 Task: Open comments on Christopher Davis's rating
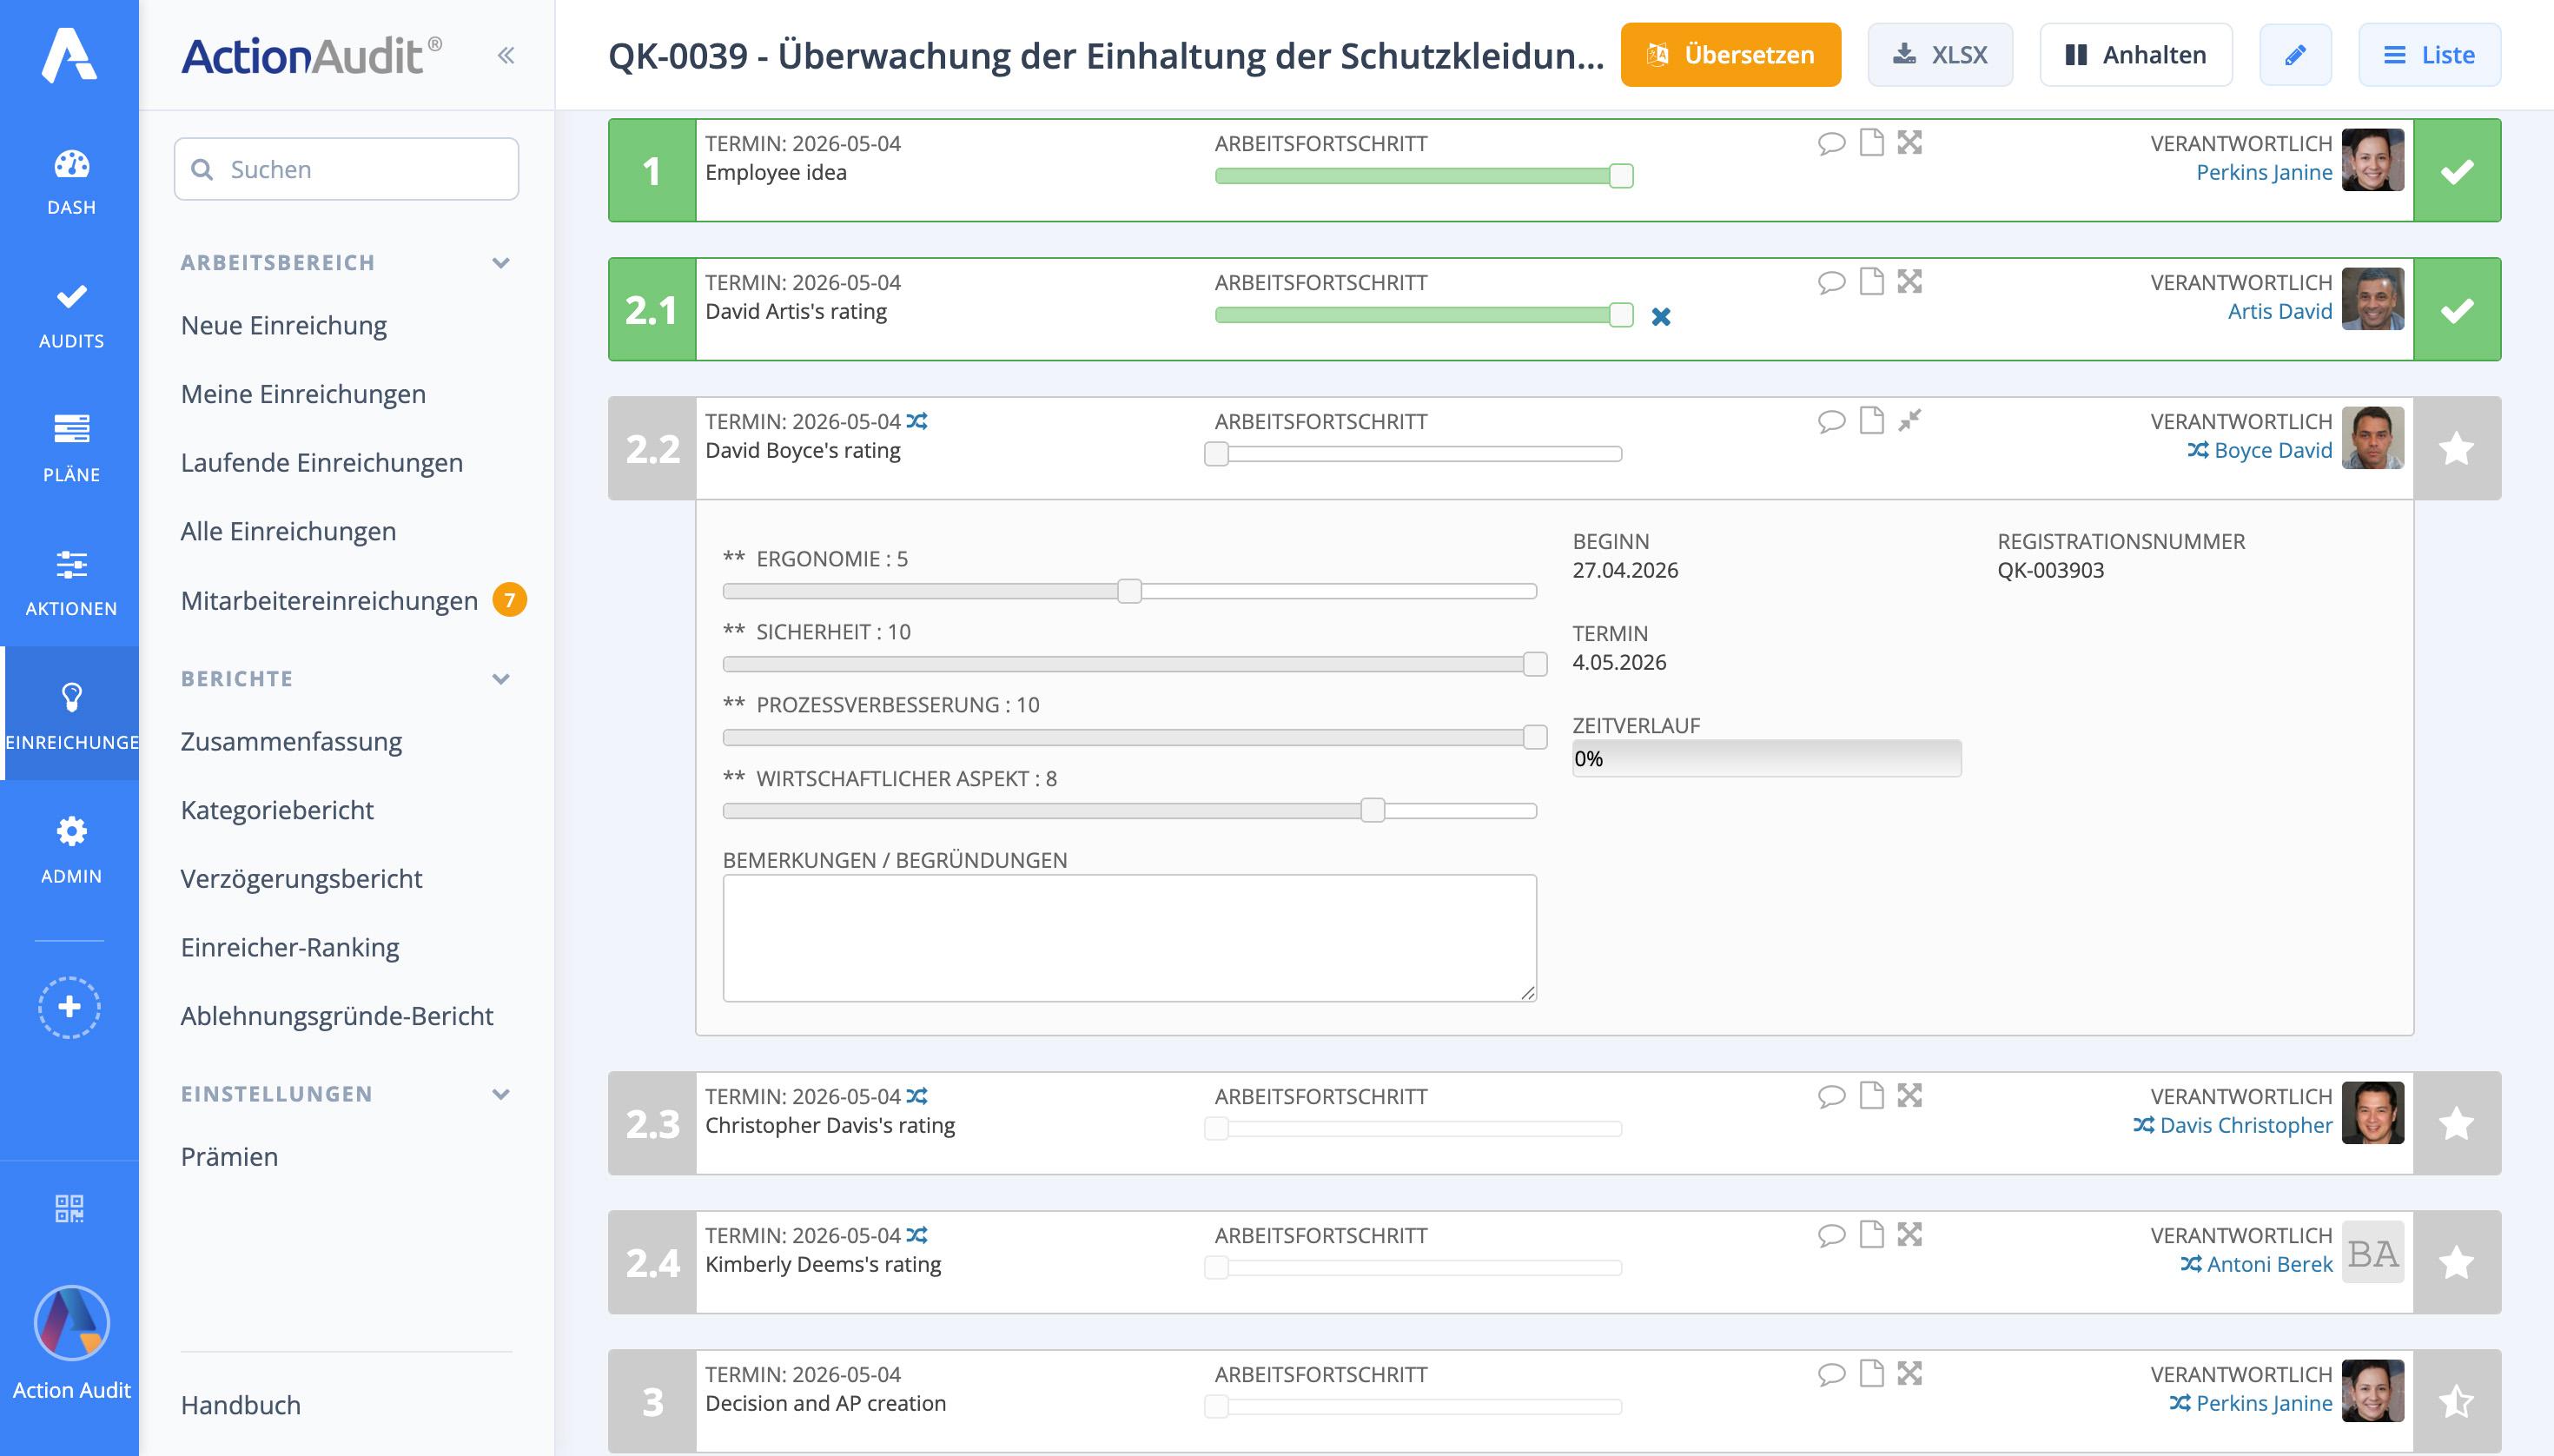tap(1831, 1096)
